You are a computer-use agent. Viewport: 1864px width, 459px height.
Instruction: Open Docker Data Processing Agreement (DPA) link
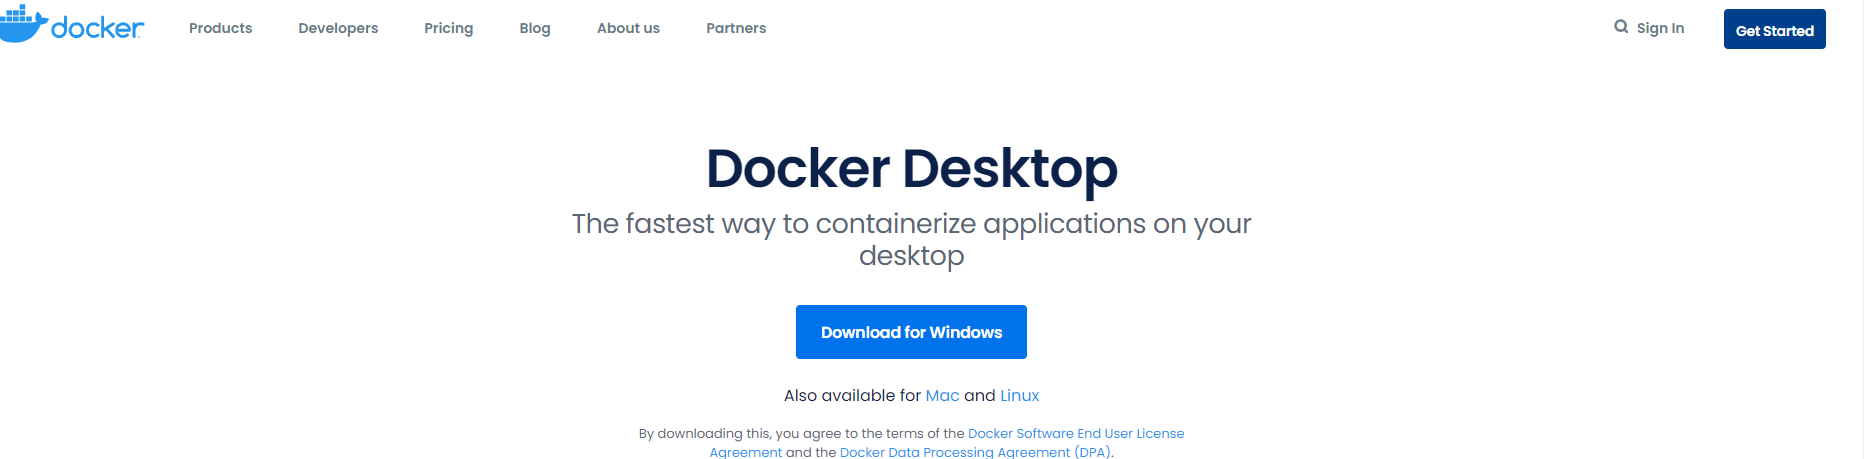click(975, 452)
